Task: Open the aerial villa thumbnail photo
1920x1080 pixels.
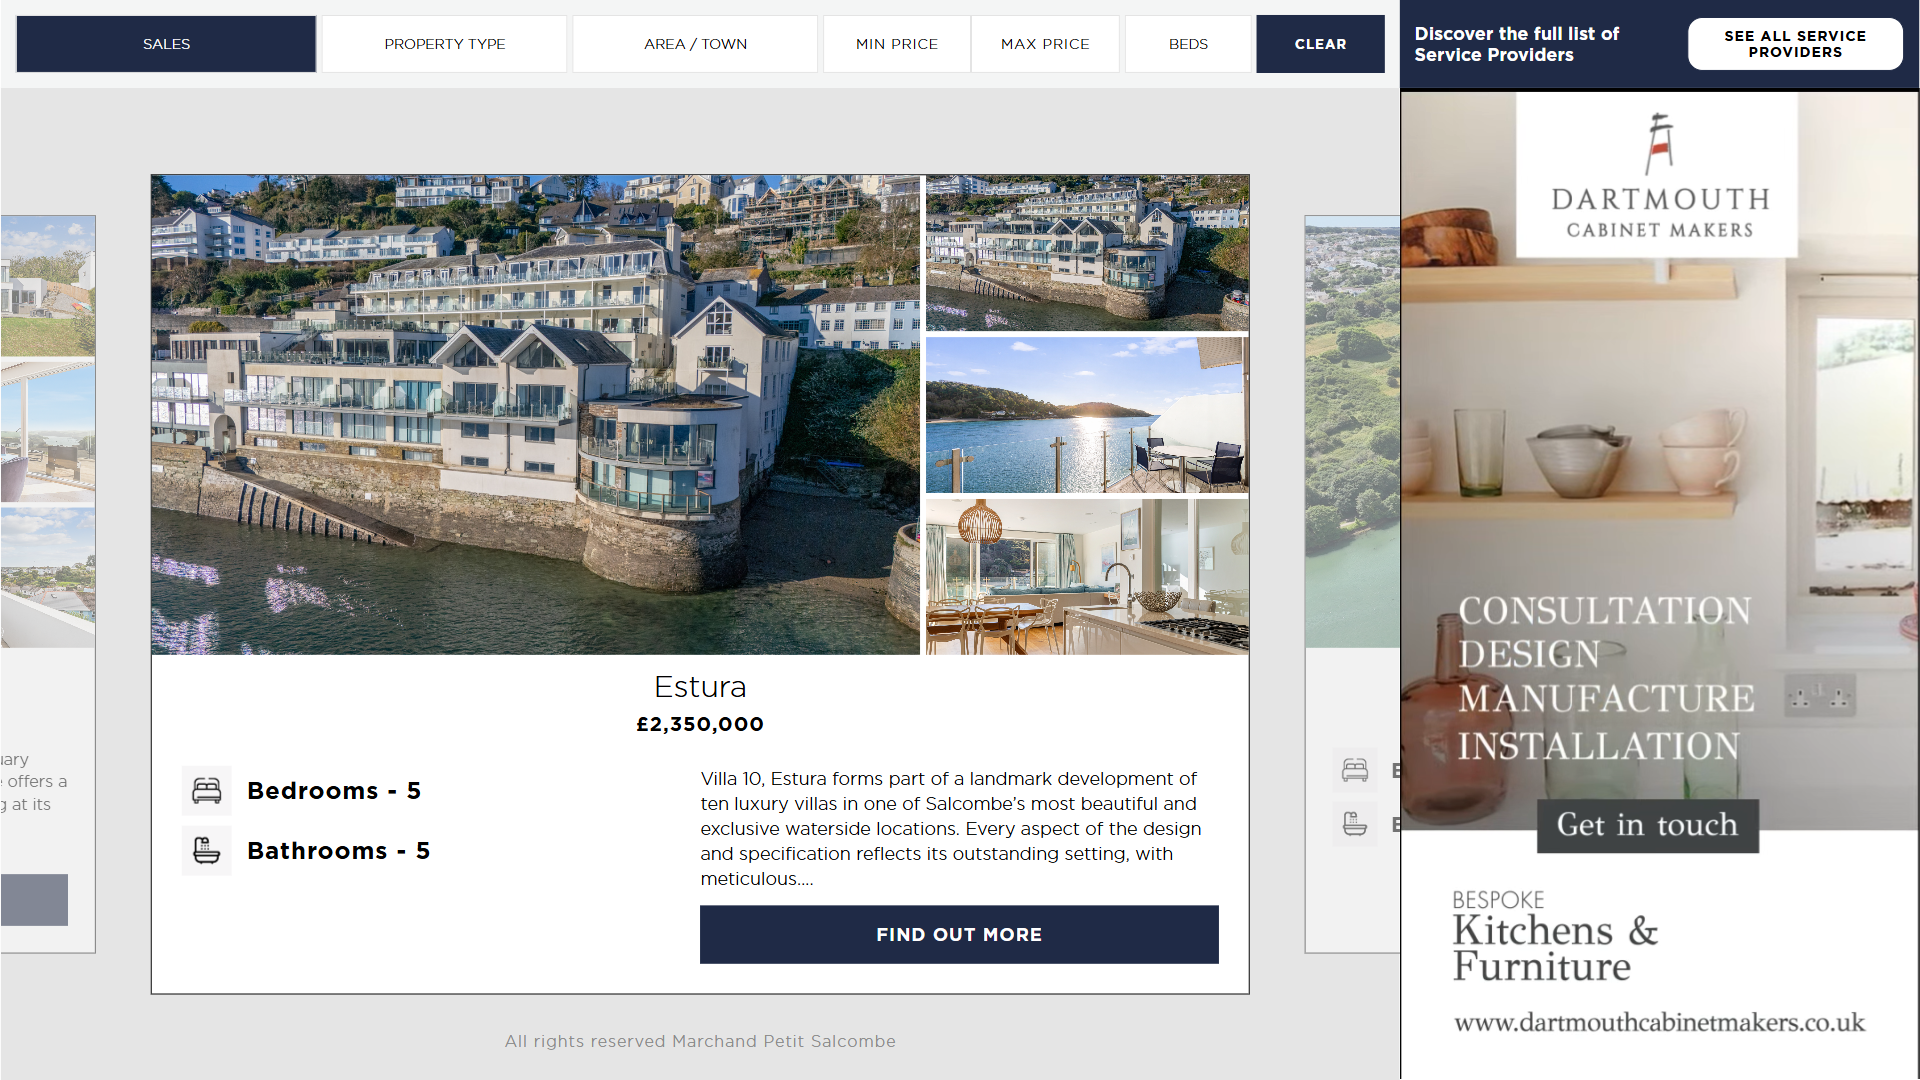Action: click(x=1087, y=253)
